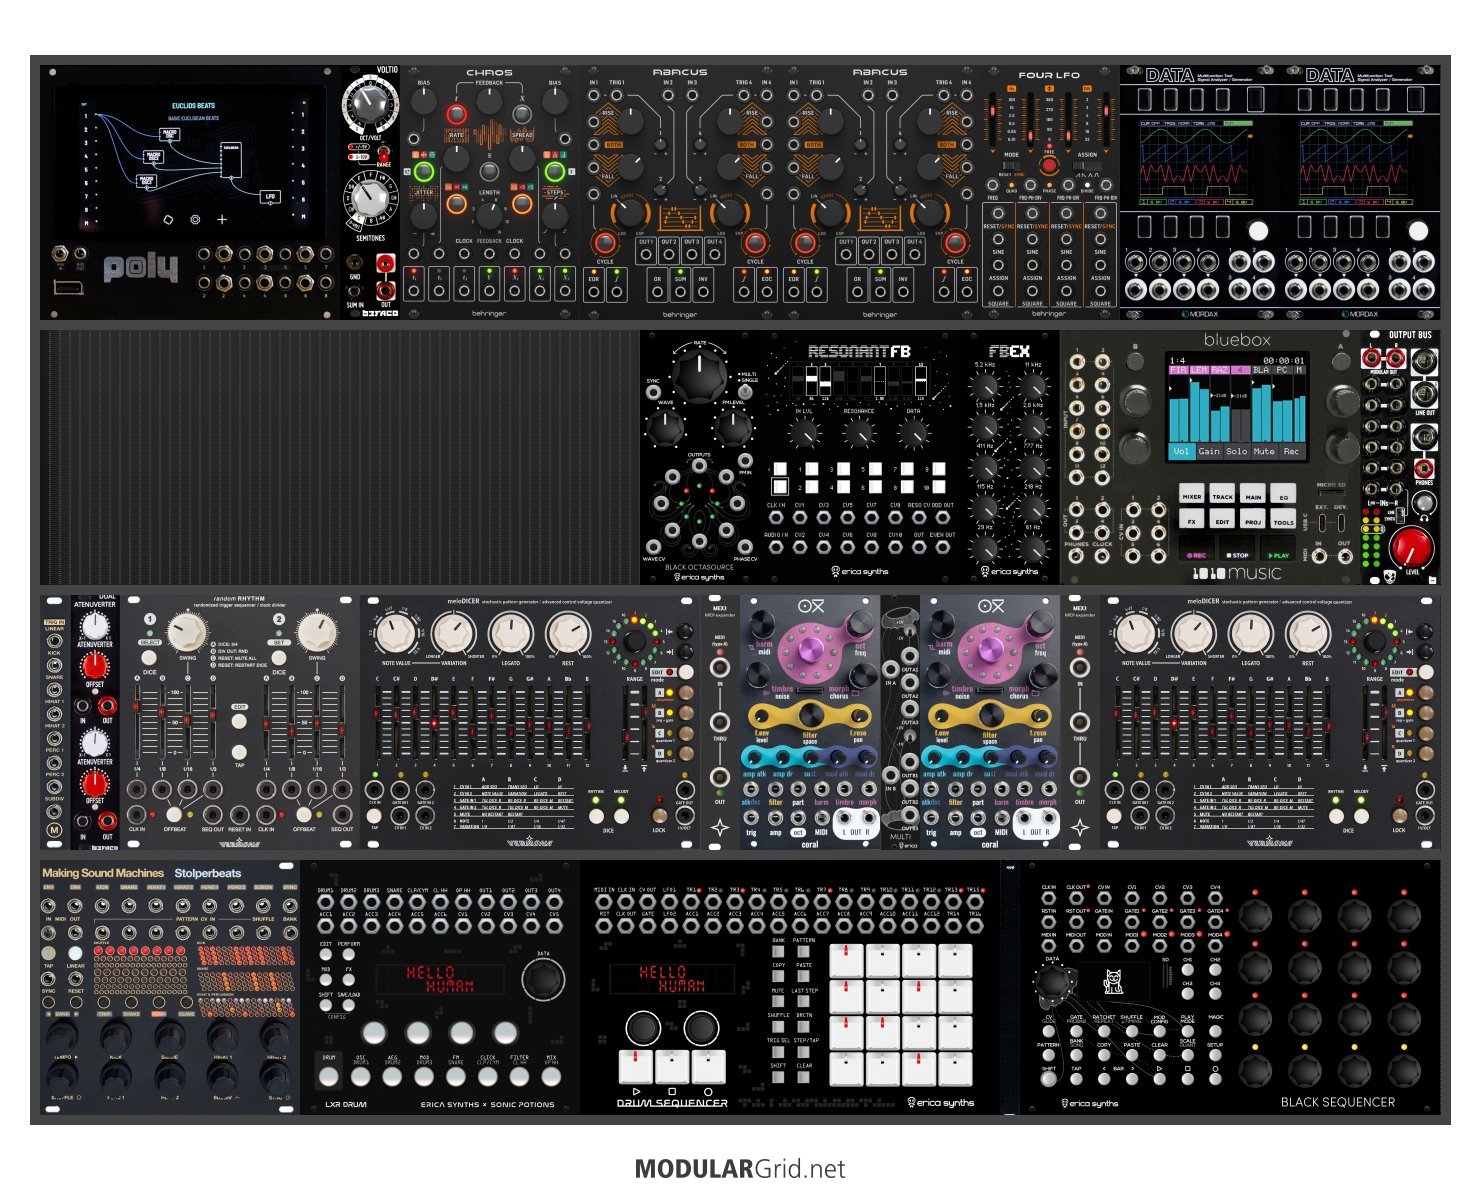Viewport: 1481px width, 1190px height.
Task: Push the BANK button on Drum Sequencer
Action: (779, 952)
